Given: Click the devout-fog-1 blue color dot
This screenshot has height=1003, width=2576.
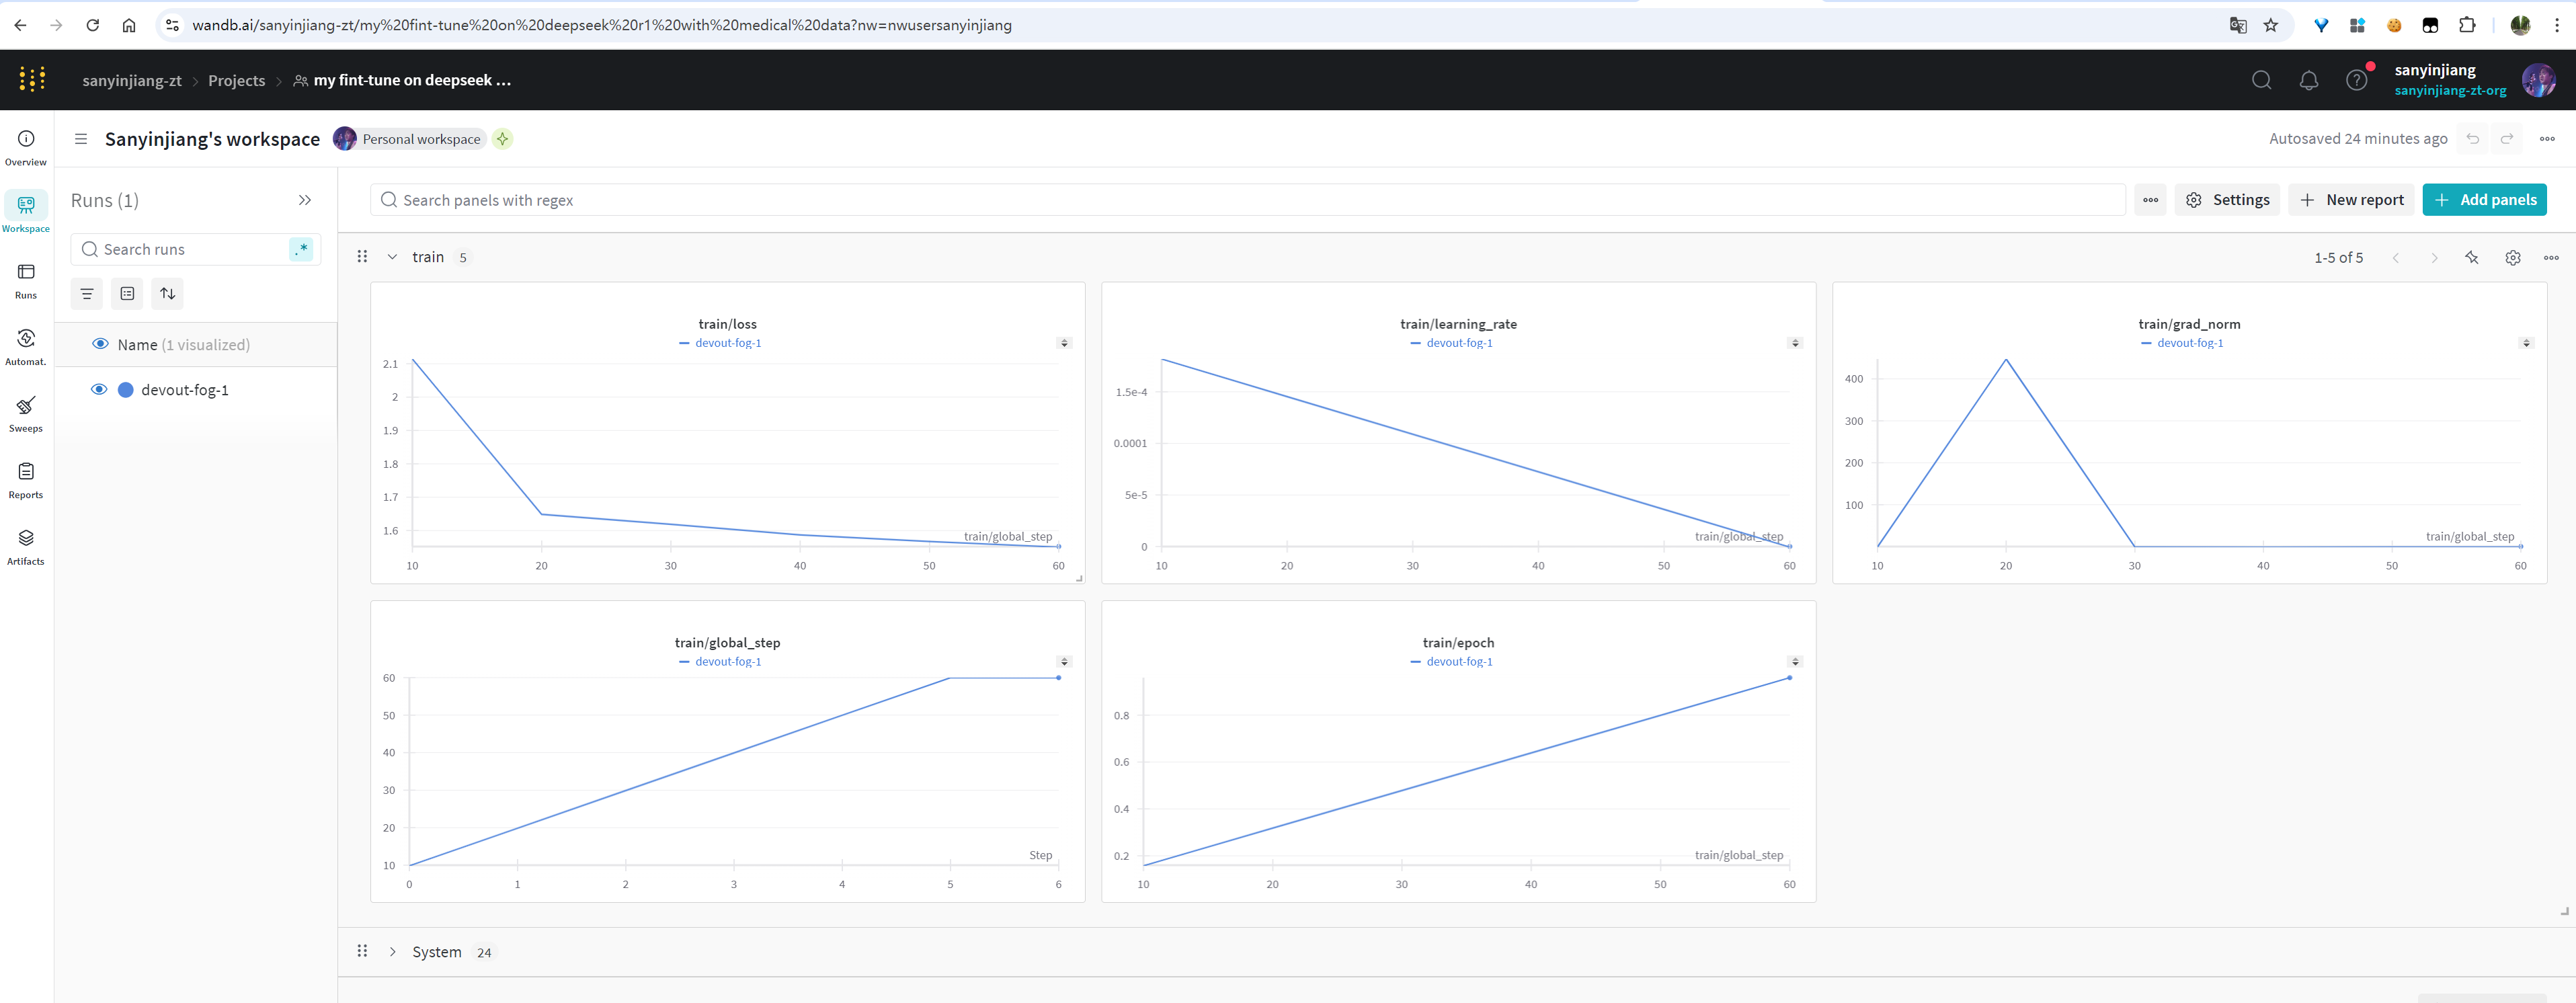Looking at the screenshot, I should pyautogui.click(x=126, y=389).
